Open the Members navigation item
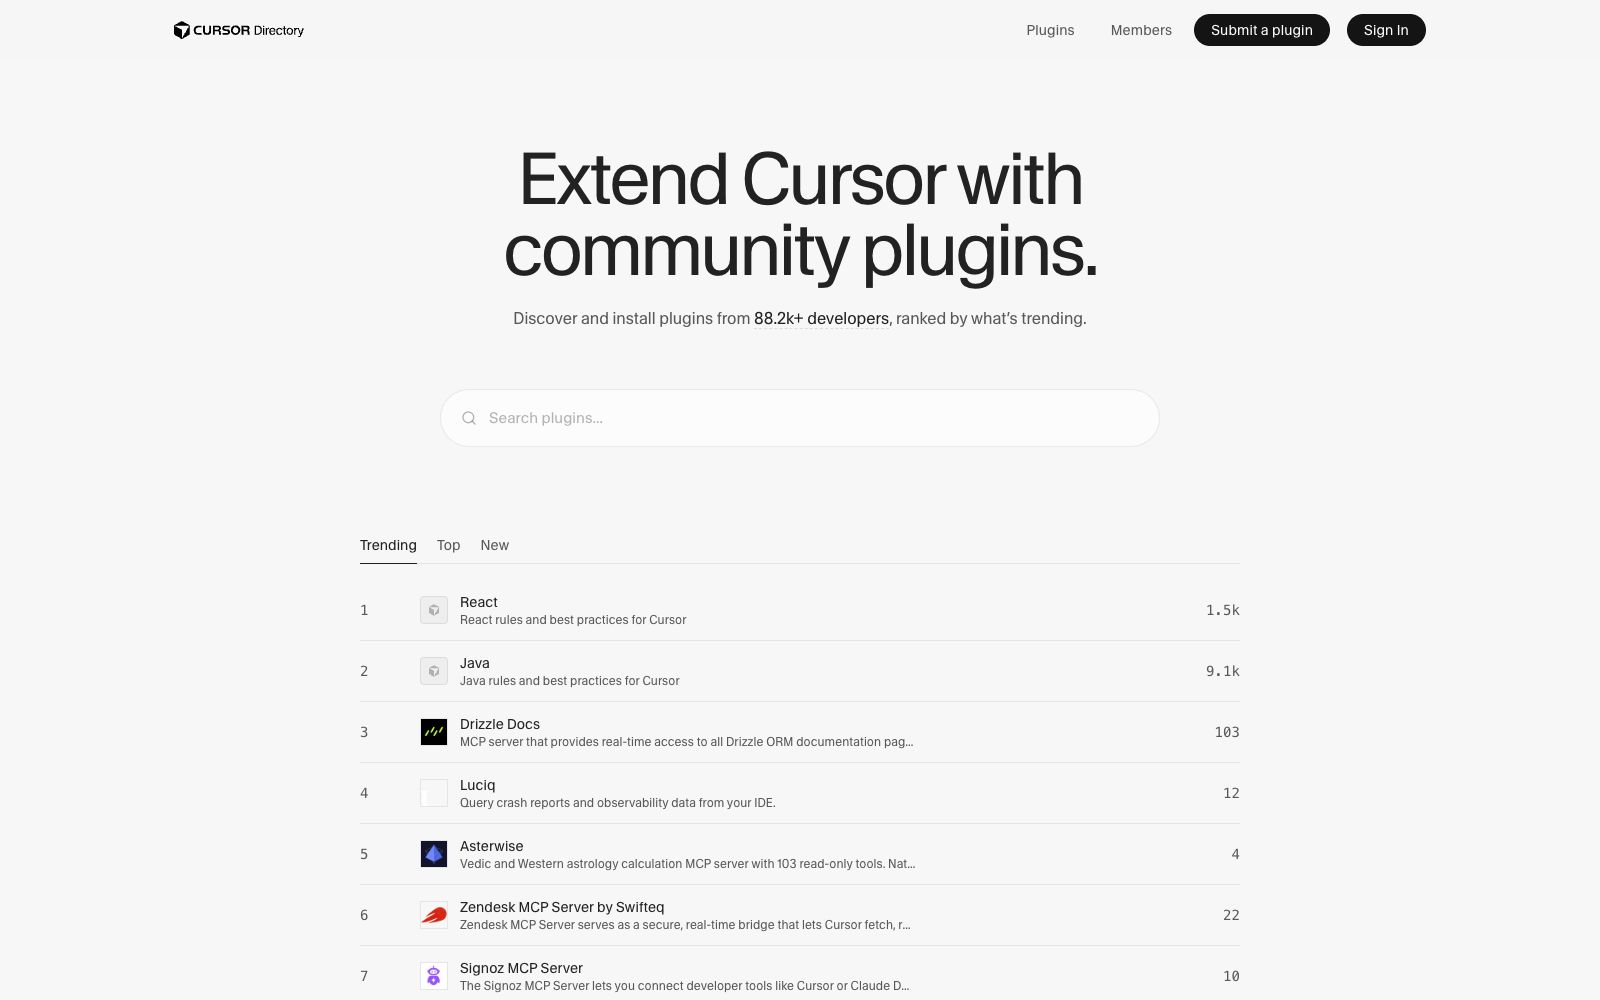Screen dimensions: 1600x1000 tap(1141, 30)
